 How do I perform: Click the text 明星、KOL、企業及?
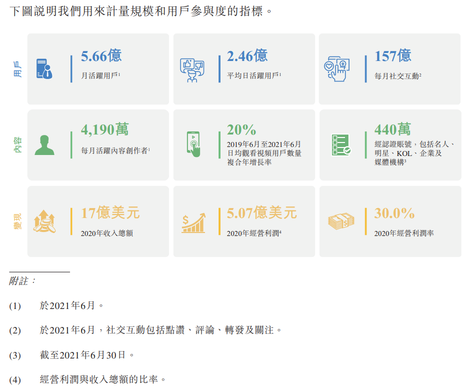click(x=408, y=153)
